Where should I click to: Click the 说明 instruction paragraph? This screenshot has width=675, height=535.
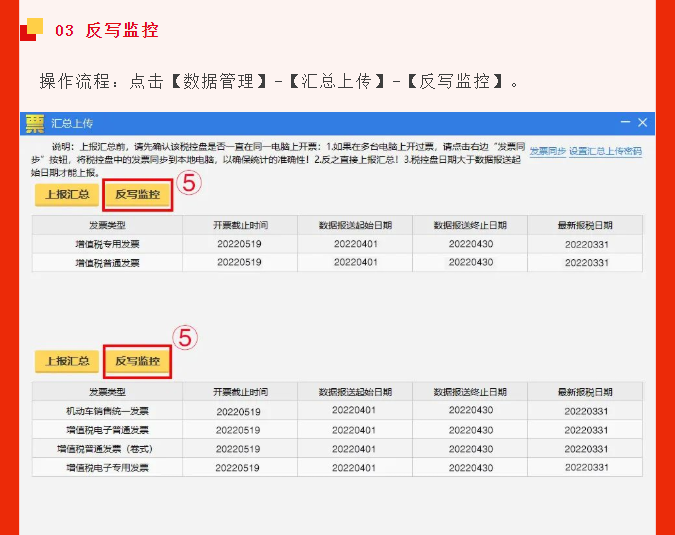[x=278, y=160]
